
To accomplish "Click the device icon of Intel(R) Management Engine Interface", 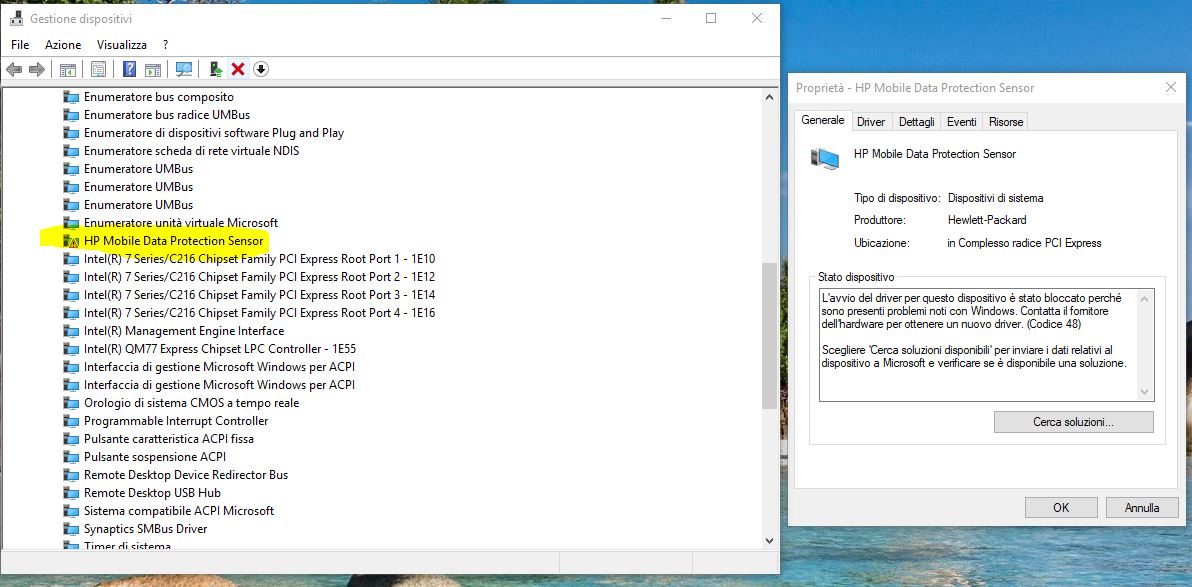I will click(x=71, y=331).
